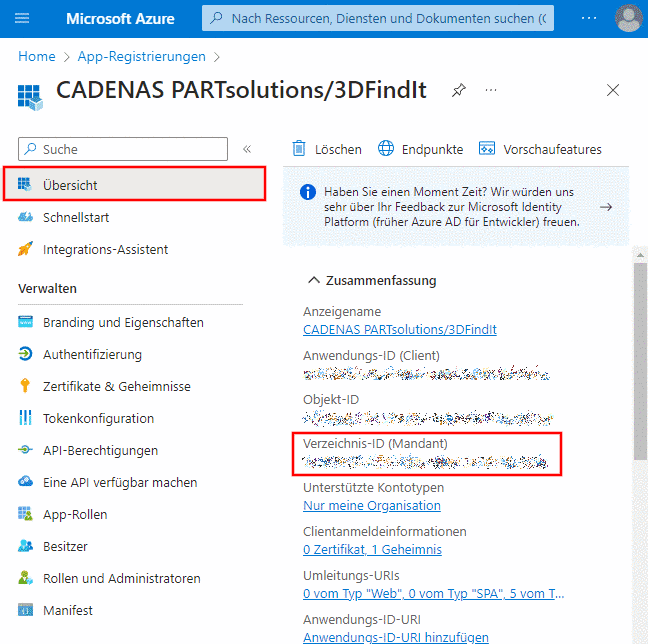Open Schnellstart in the sidebar

tap(76, 217)
